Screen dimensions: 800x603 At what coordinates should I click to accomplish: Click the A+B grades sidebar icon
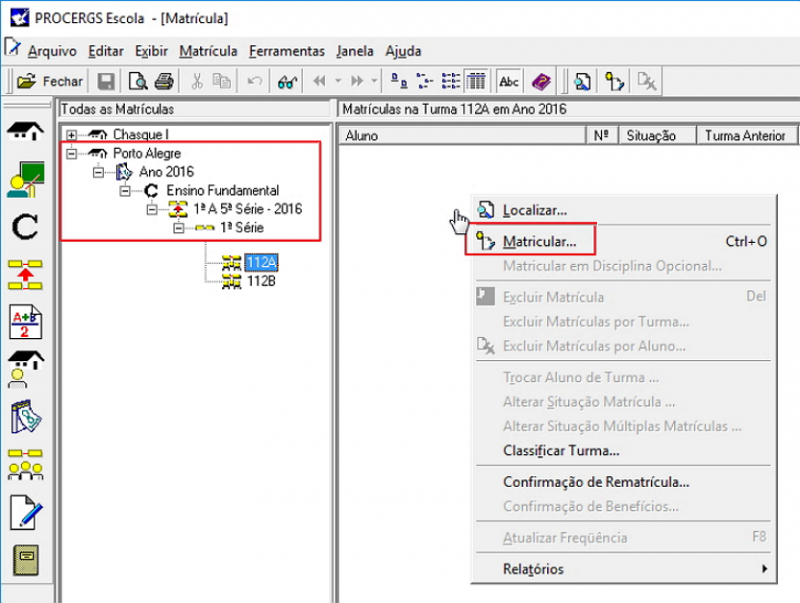[x=26, y=321]
